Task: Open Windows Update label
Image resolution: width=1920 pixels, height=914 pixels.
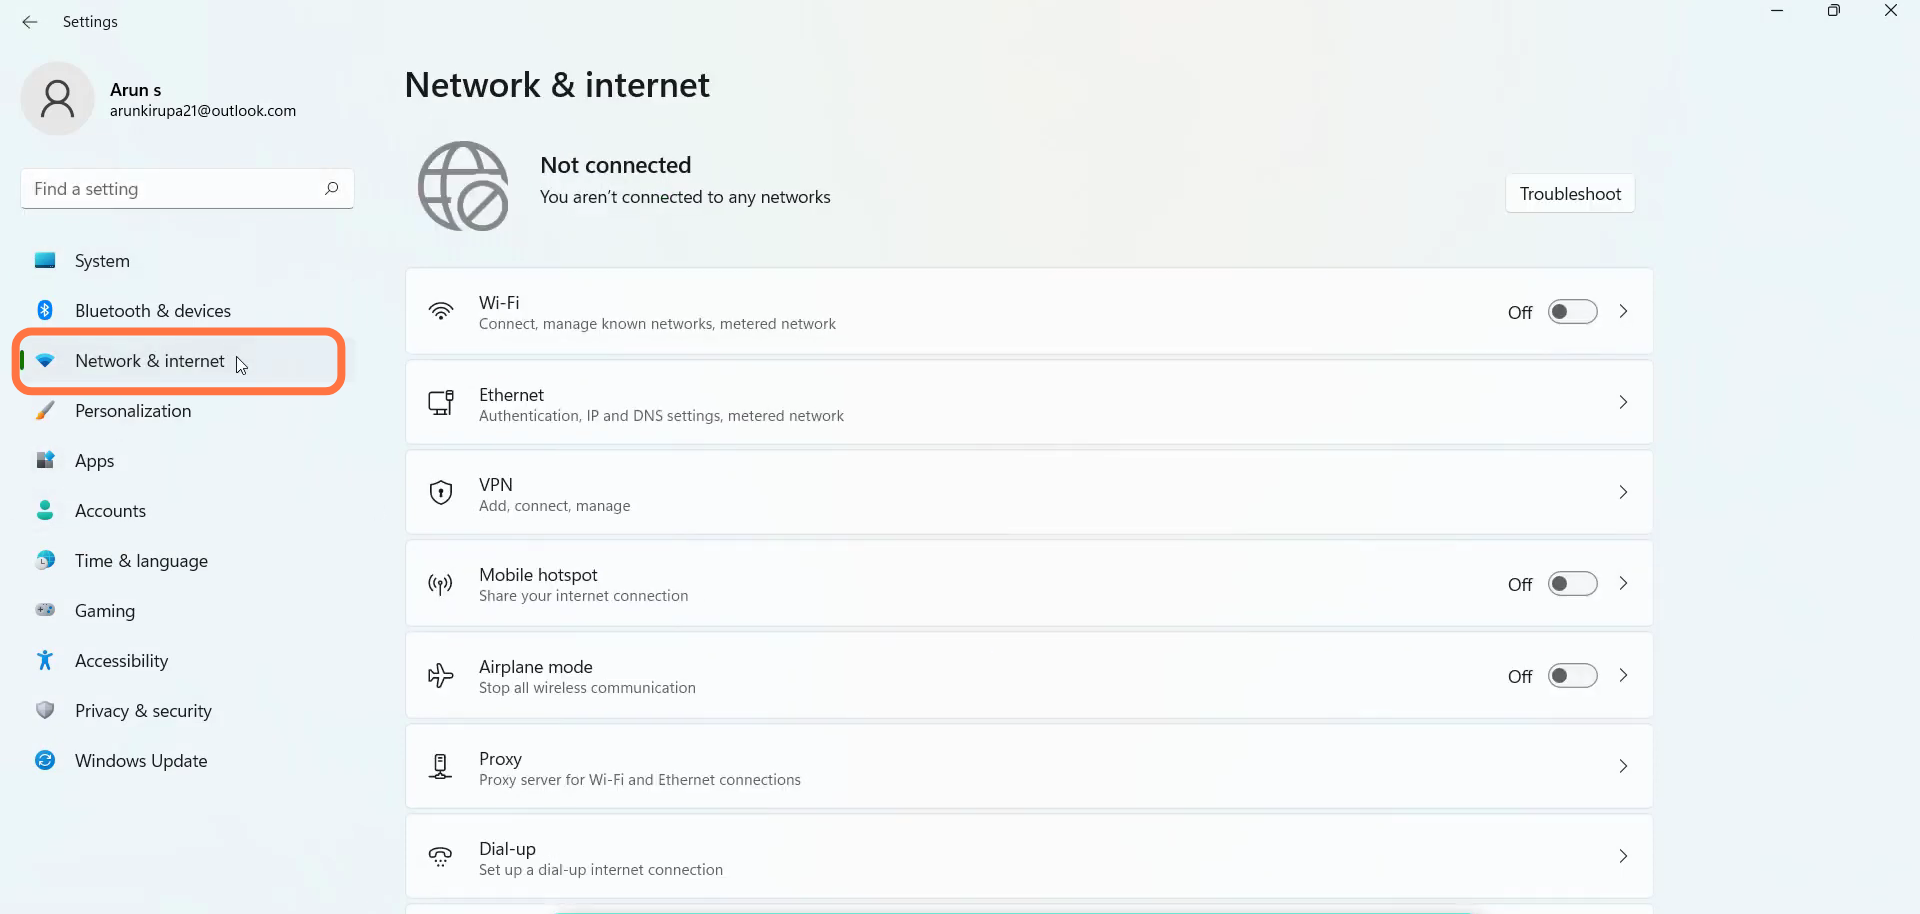Action: click(x=141, y=761)
